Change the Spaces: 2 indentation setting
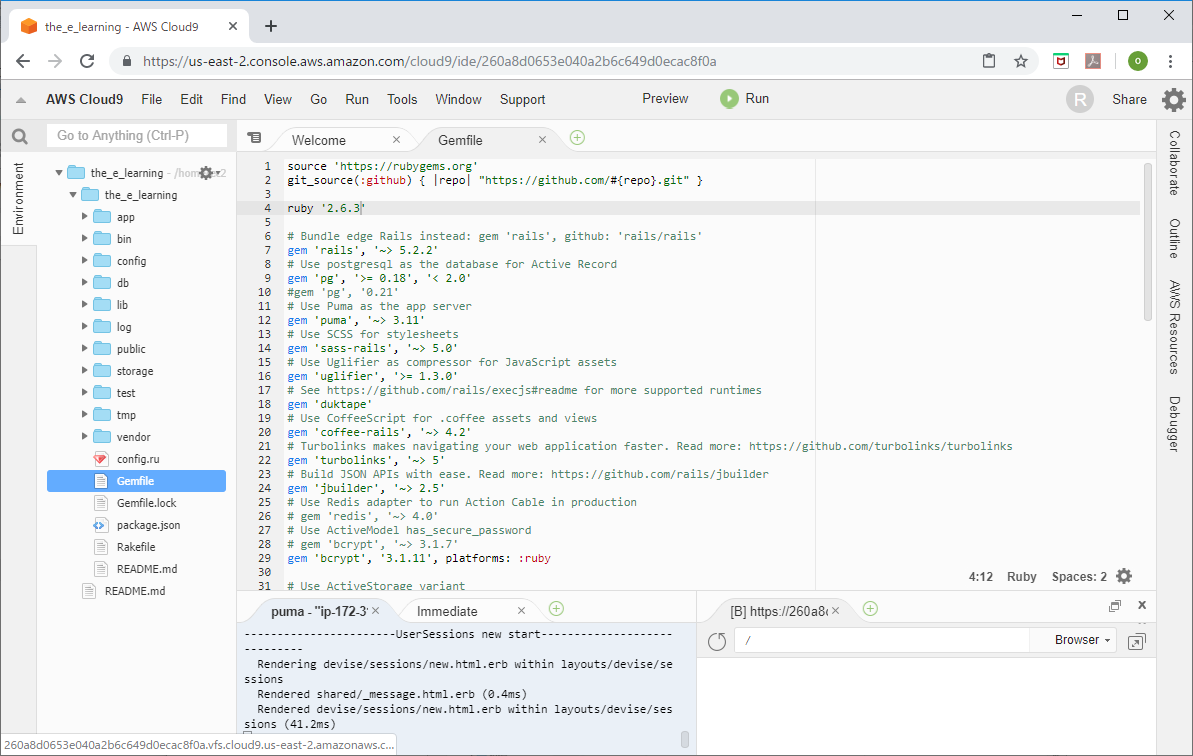Viewport: 1193px width, 756px height. [x=1079, y=577]
